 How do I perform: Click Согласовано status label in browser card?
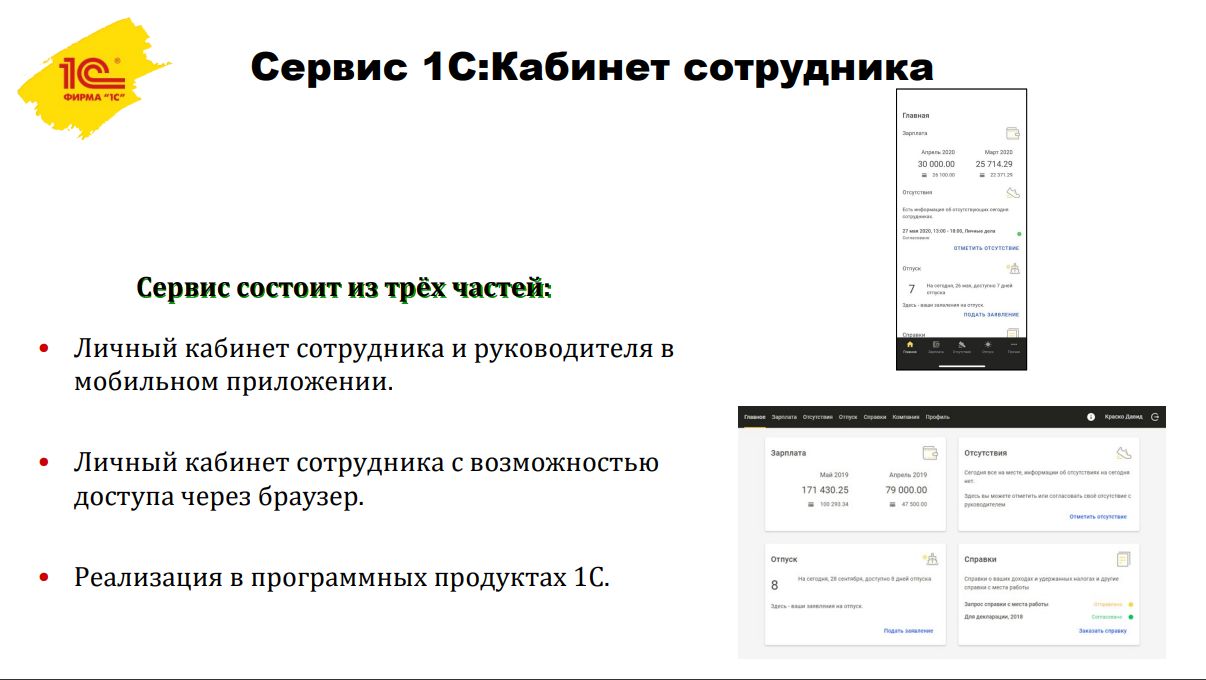click(1107, 617)
